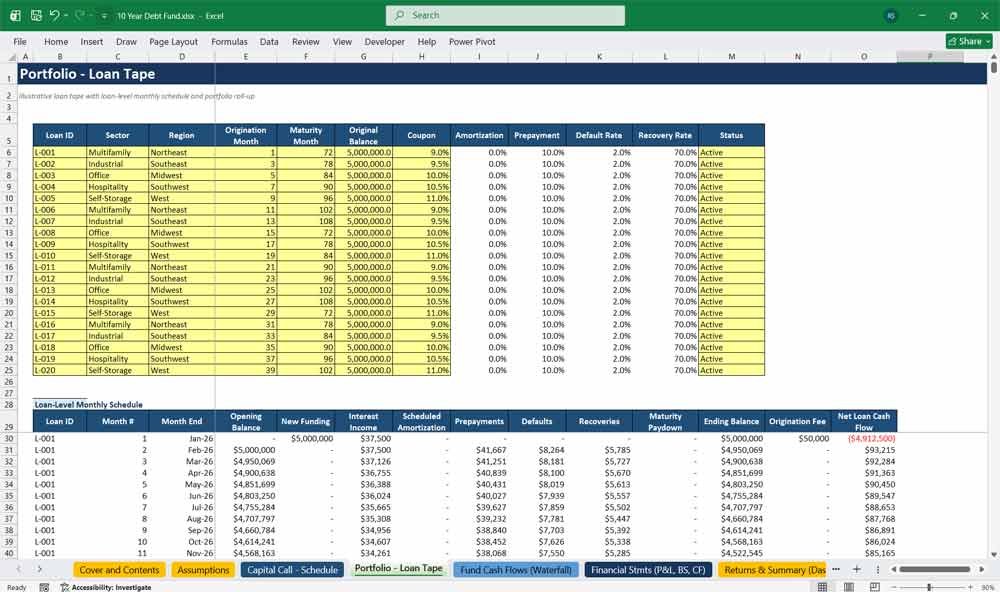
Task: Click Accessibility: Investigate in status bar
Action: 106,587
